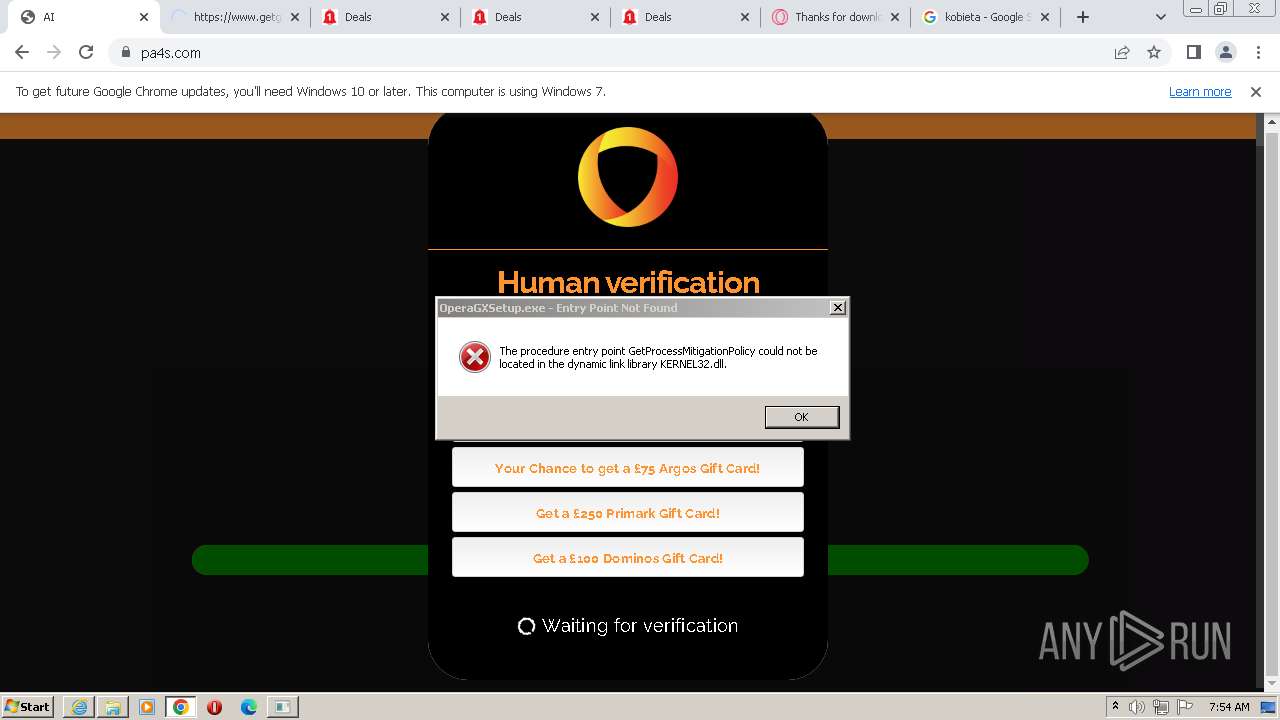Close the kobieta Google tab
The width and height of the screenshot is (1280, 720).
1045,17
